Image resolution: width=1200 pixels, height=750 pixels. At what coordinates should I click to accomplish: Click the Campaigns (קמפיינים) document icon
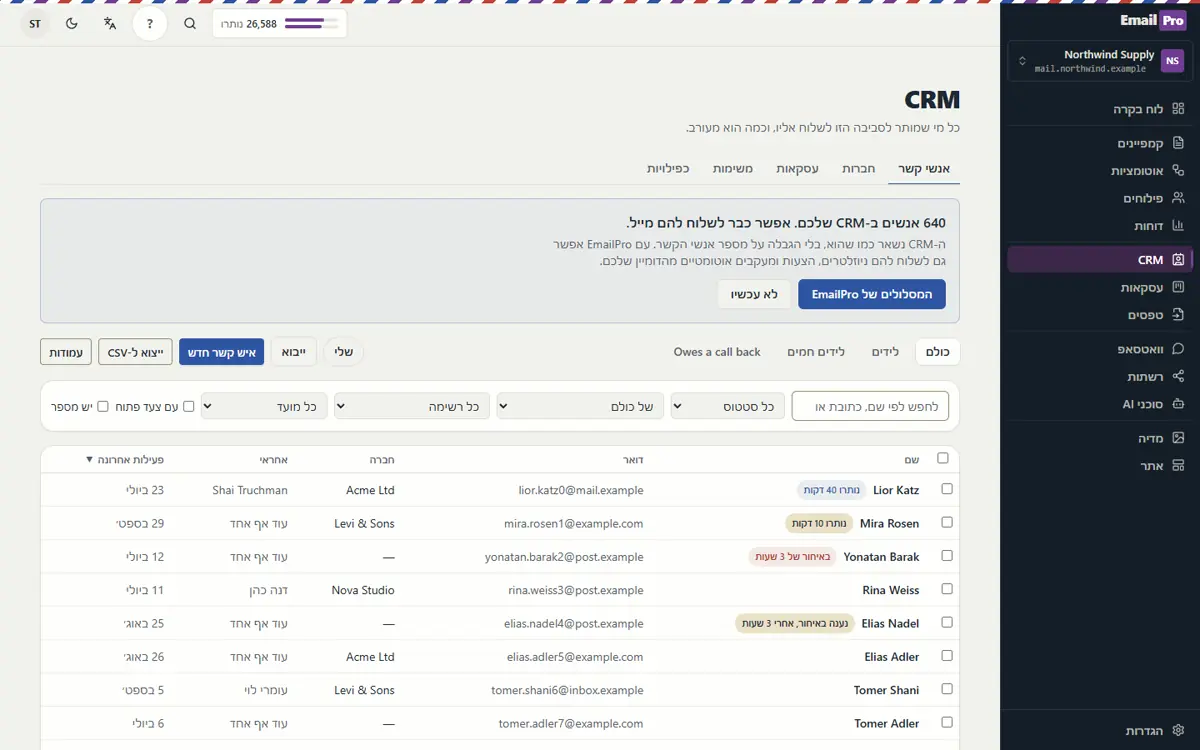[x=1178, y=143]
